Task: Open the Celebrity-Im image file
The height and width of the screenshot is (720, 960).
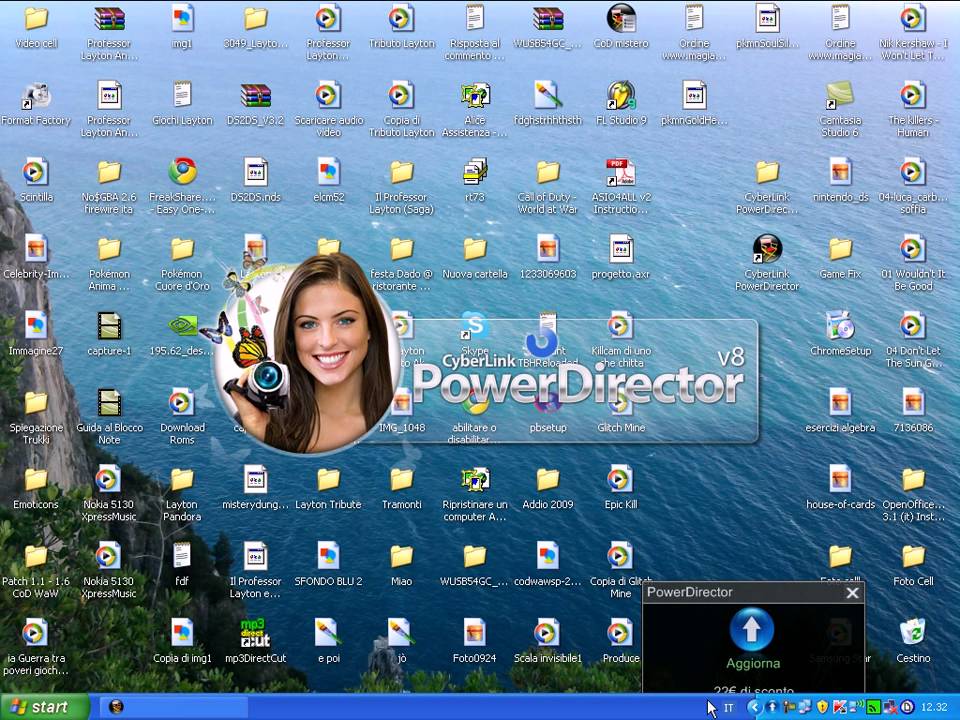Action: 36,249
